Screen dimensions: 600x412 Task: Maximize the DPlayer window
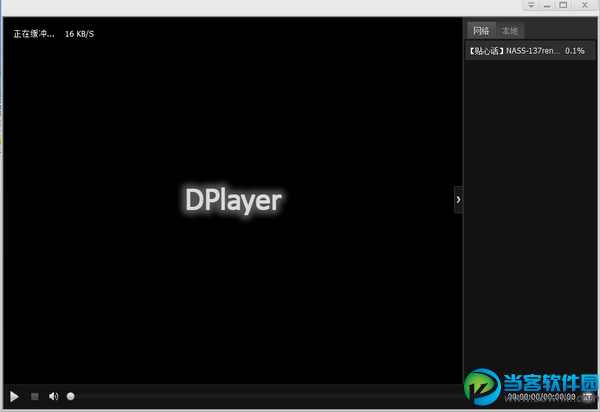[563, 5]
